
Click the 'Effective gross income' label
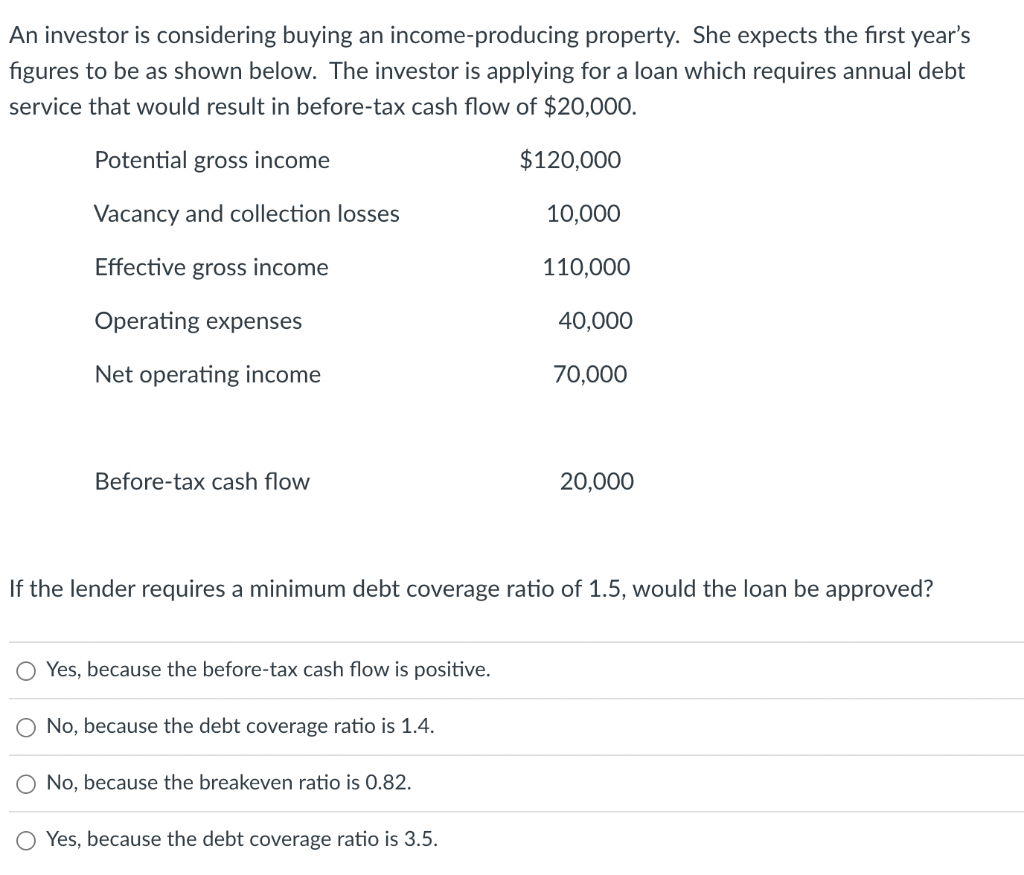point(212,268)
